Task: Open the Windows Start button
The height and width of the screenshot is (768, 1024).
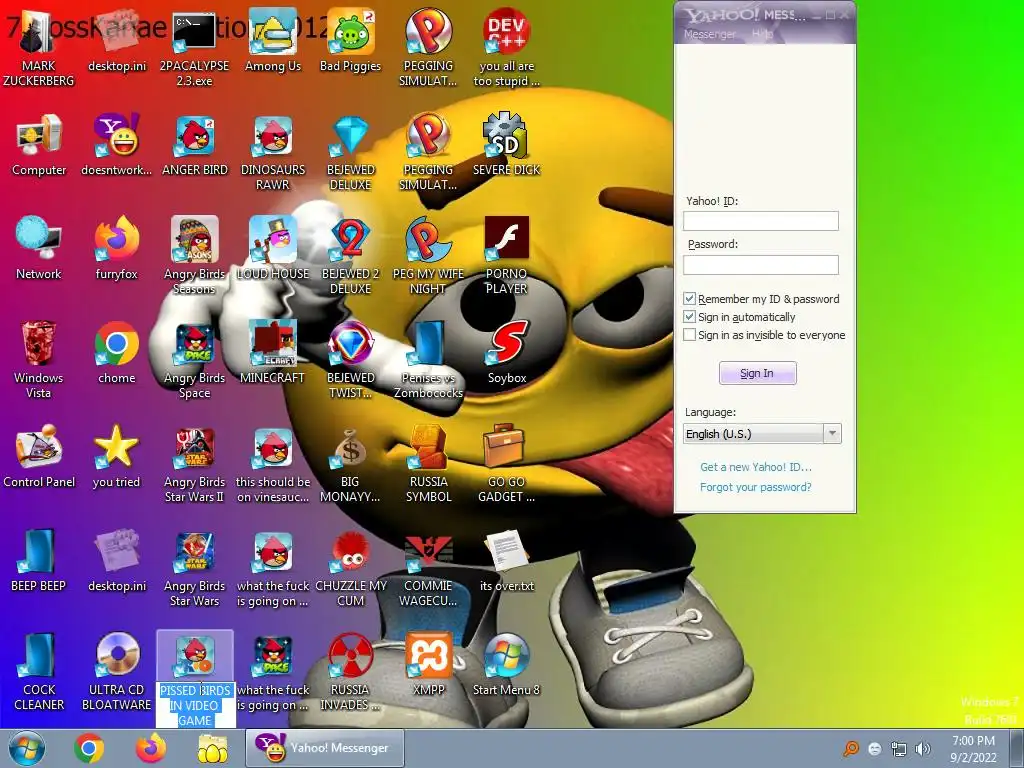Action: (x=27, y=748)
